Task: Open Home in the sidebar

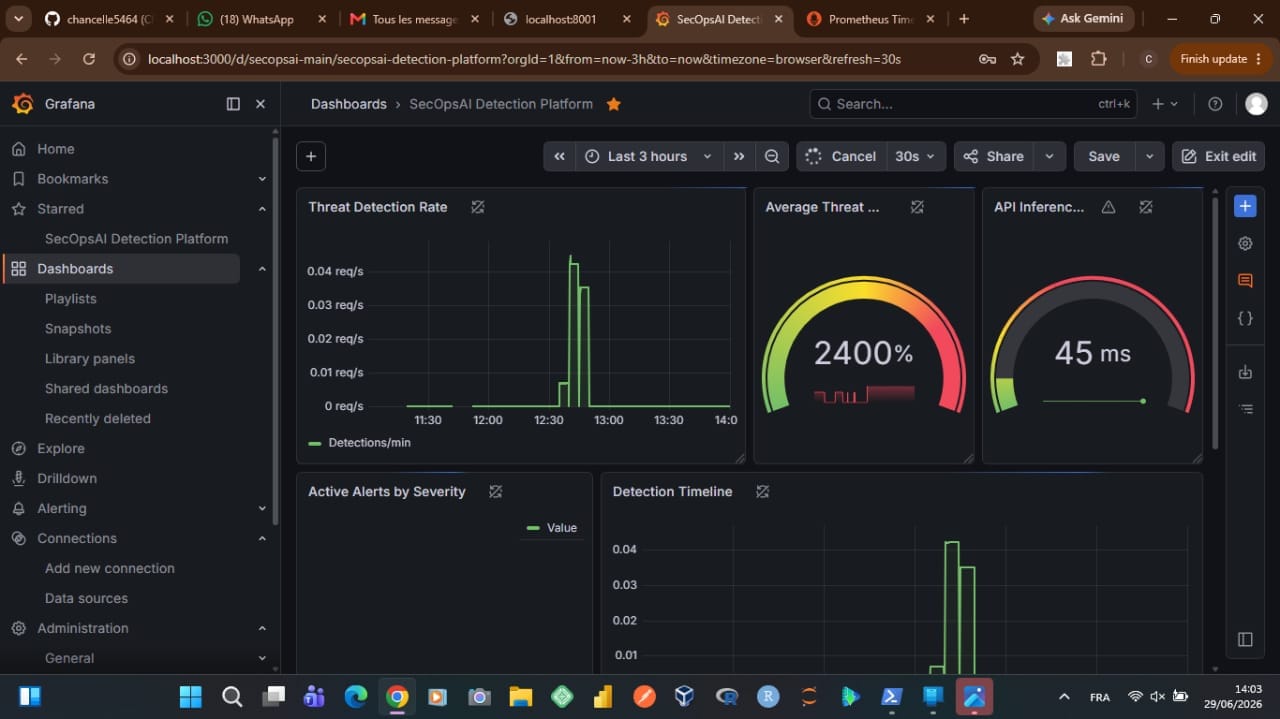Action: pos(56,149)
